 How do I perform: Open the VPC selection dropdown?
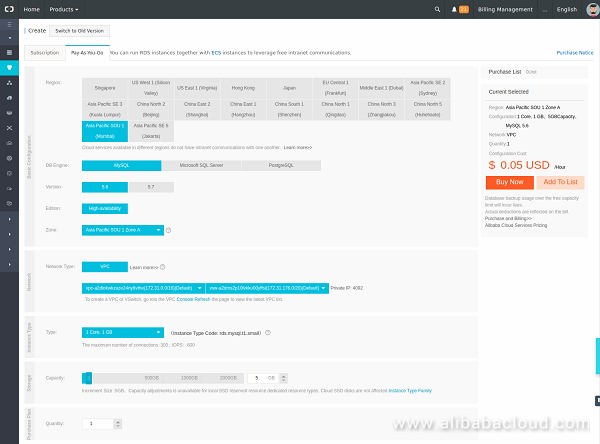click(x=143, y=288)
